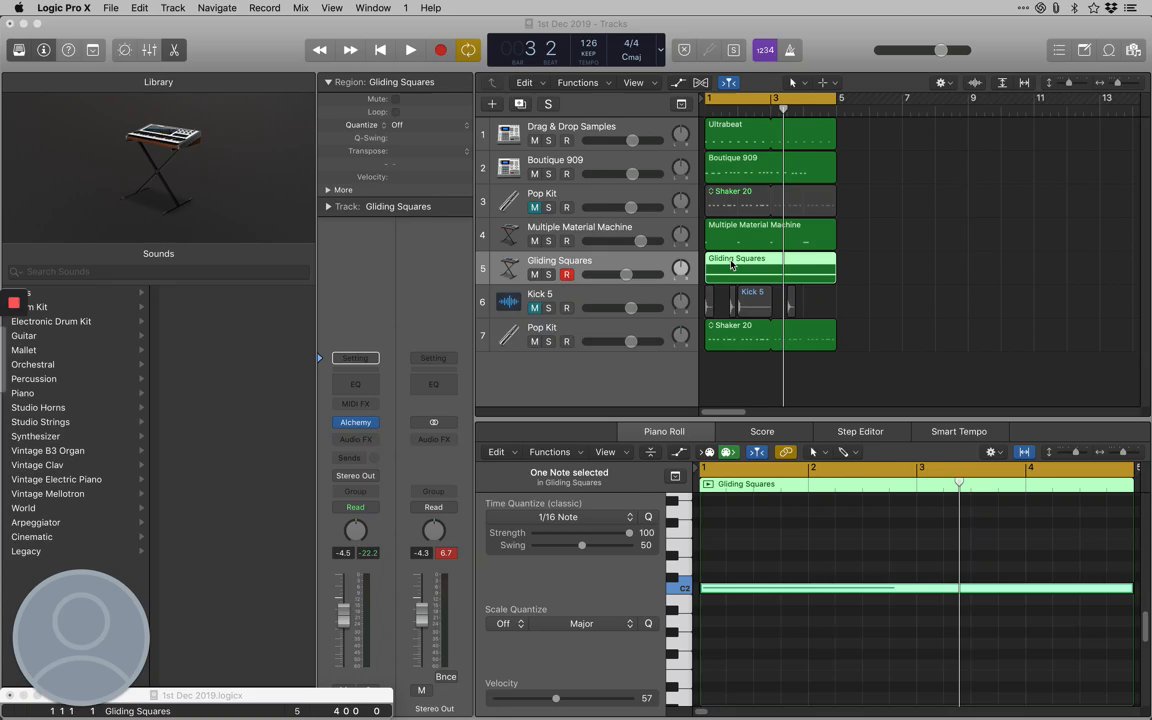This screenshot has width=1152, height=720.
Task: Open the File menu
Action: 110,8
